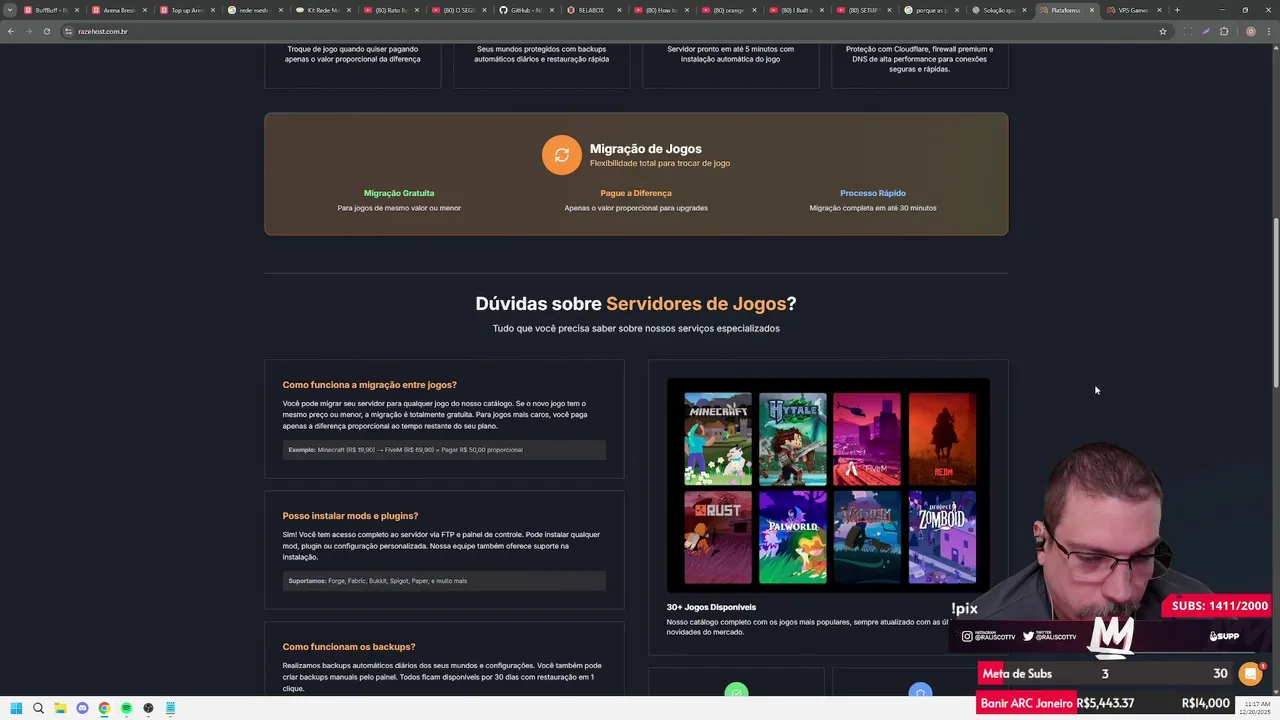This screenshot has width=1280, height=720.
Task: Click the Minecraft game thumbnail
Action: (718, 439)
